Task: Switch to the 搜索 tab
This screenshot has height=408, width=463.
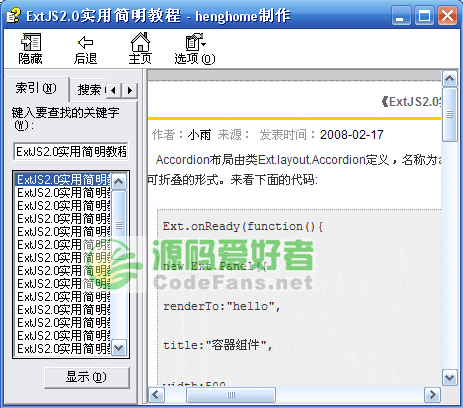Action: pyautogui.click(x=89, y=90)
